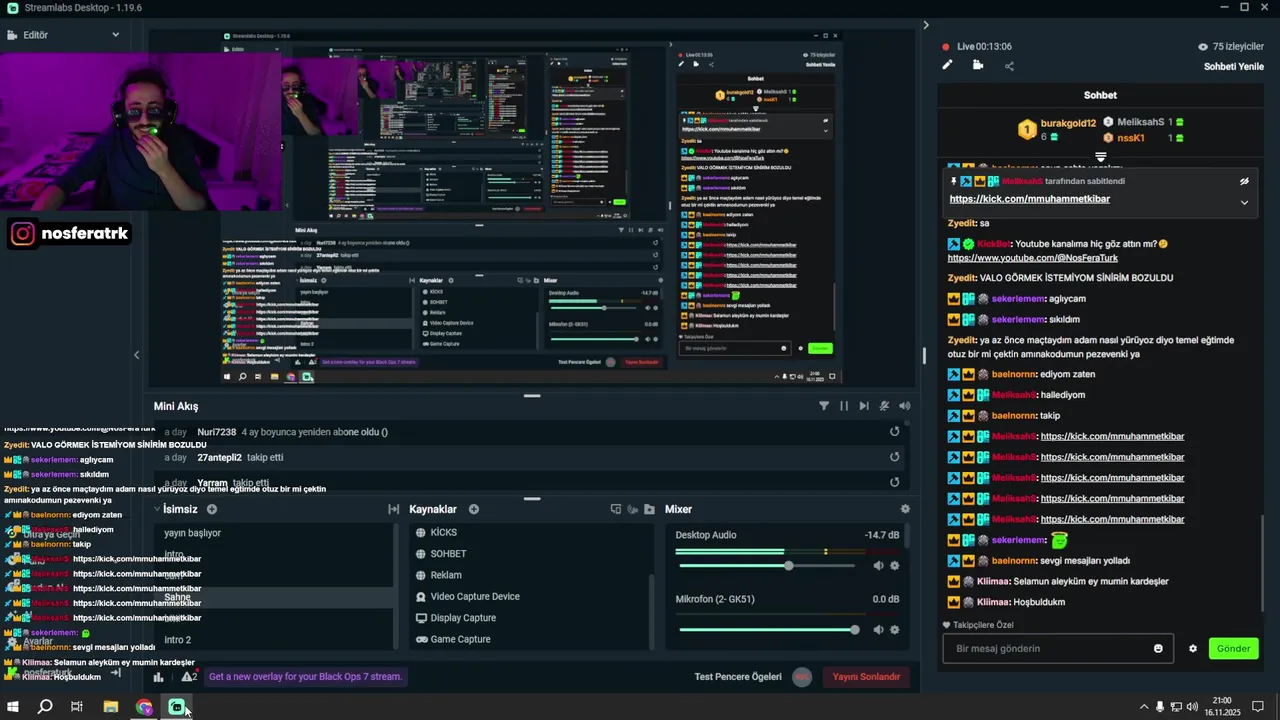The image size is (1280, 720).
Task: Click the Sohbet chat header
Action: coord(1100,95)
